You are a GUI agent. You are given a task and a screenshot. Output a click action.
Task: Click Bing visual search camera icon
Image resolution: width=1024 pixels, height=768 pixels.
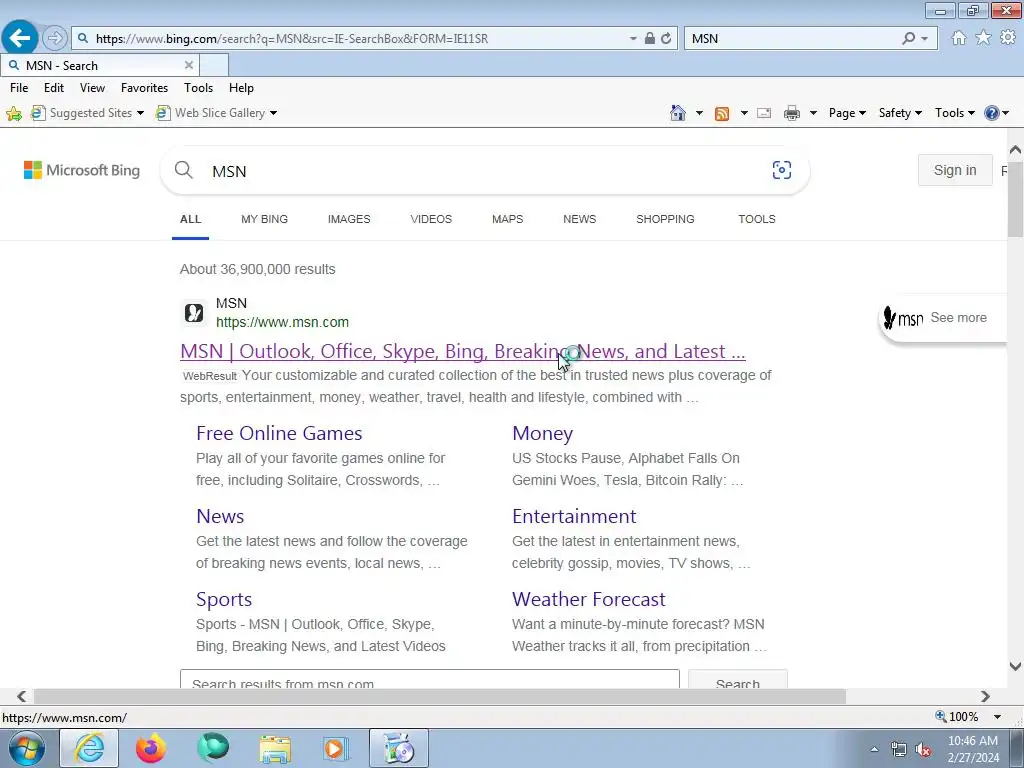pyautogui.click(x=782, y=170)
